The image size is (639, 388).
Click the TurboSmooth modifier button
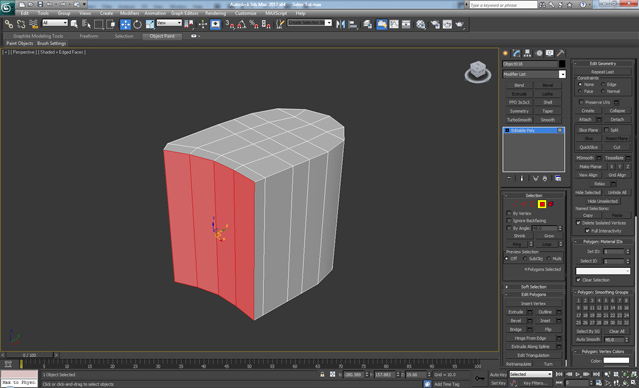519,120
